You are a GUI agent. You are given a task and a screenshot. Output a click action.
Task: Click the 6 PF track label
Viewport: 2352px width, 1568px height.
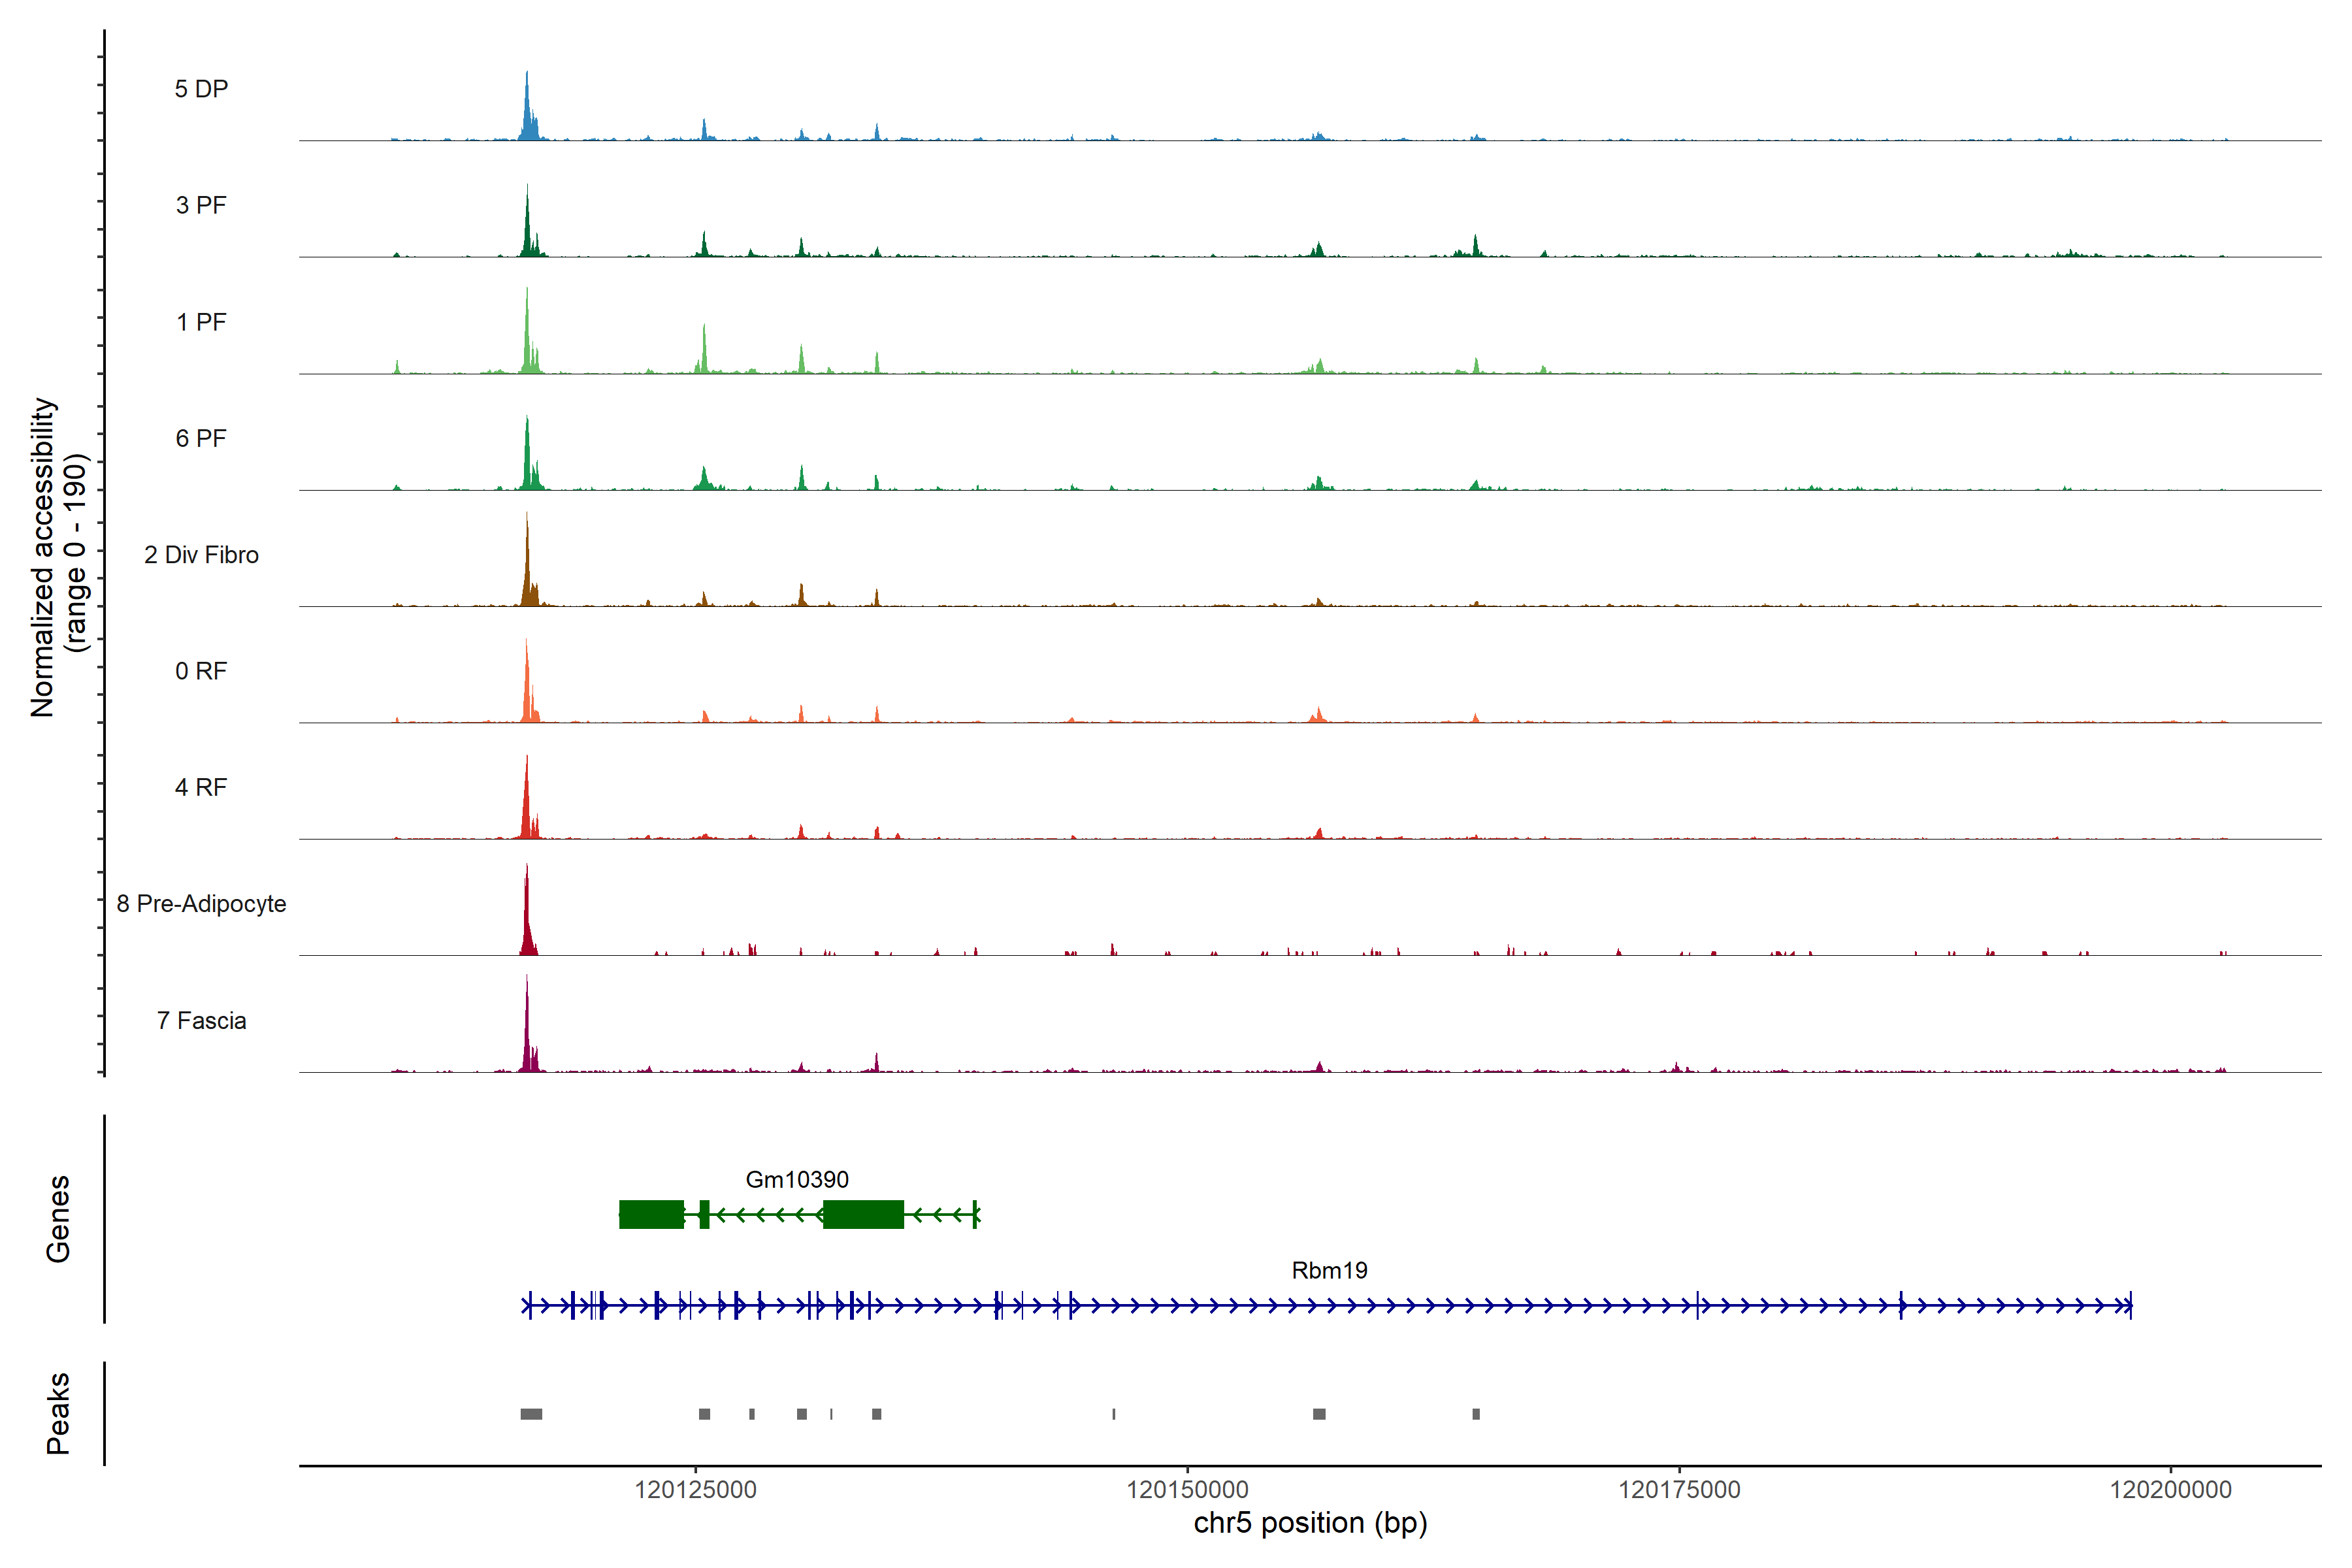coord(201,438)
